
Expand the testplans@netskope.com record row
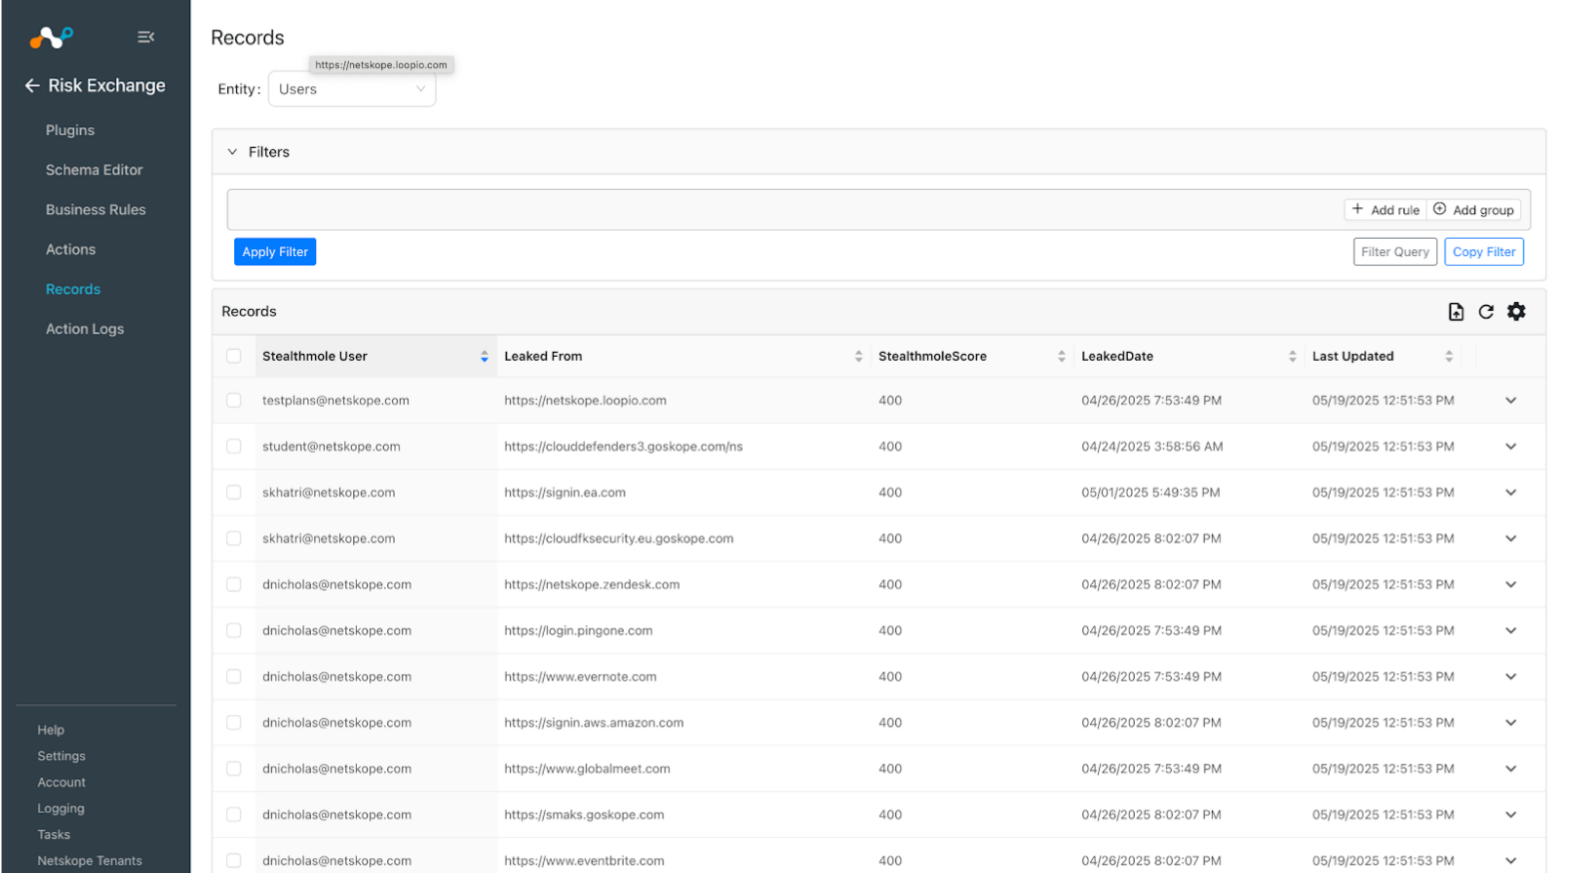click(x=1511, y=400)
